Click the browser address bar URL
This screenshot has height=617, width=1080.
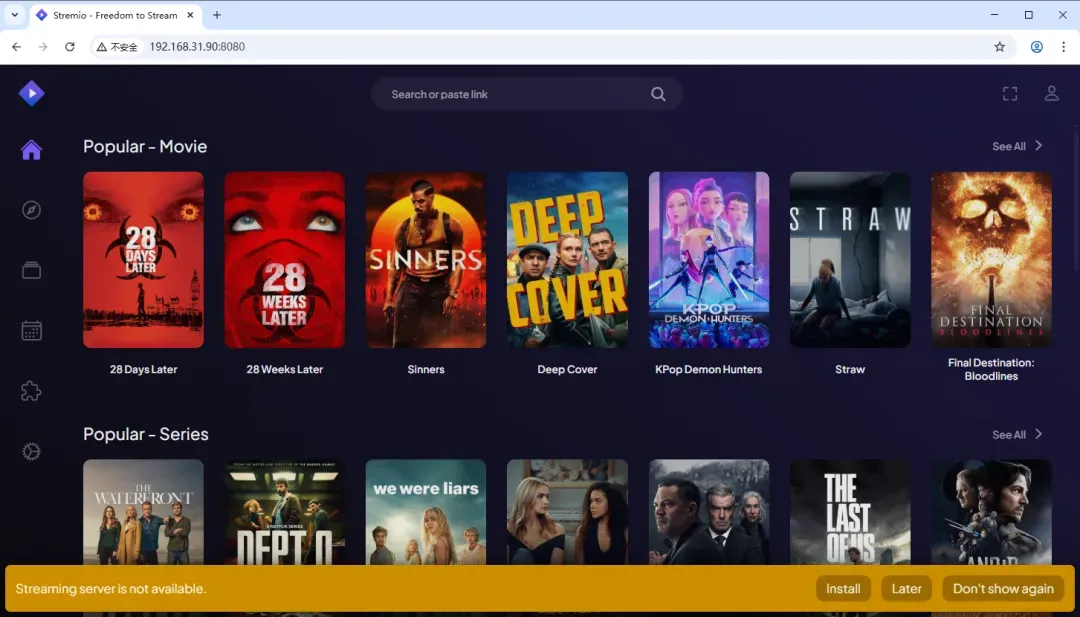tap(197, 47)
